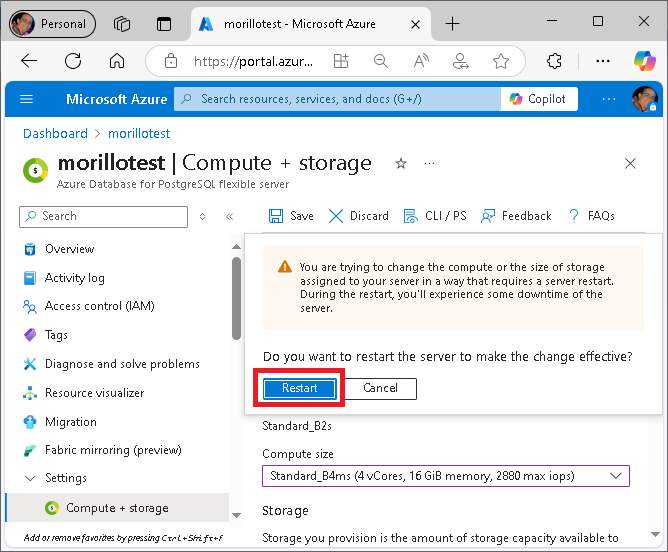Click the morillotest breadcrumb link
This screenshot has width=668, height=552.
click(139, 134)
